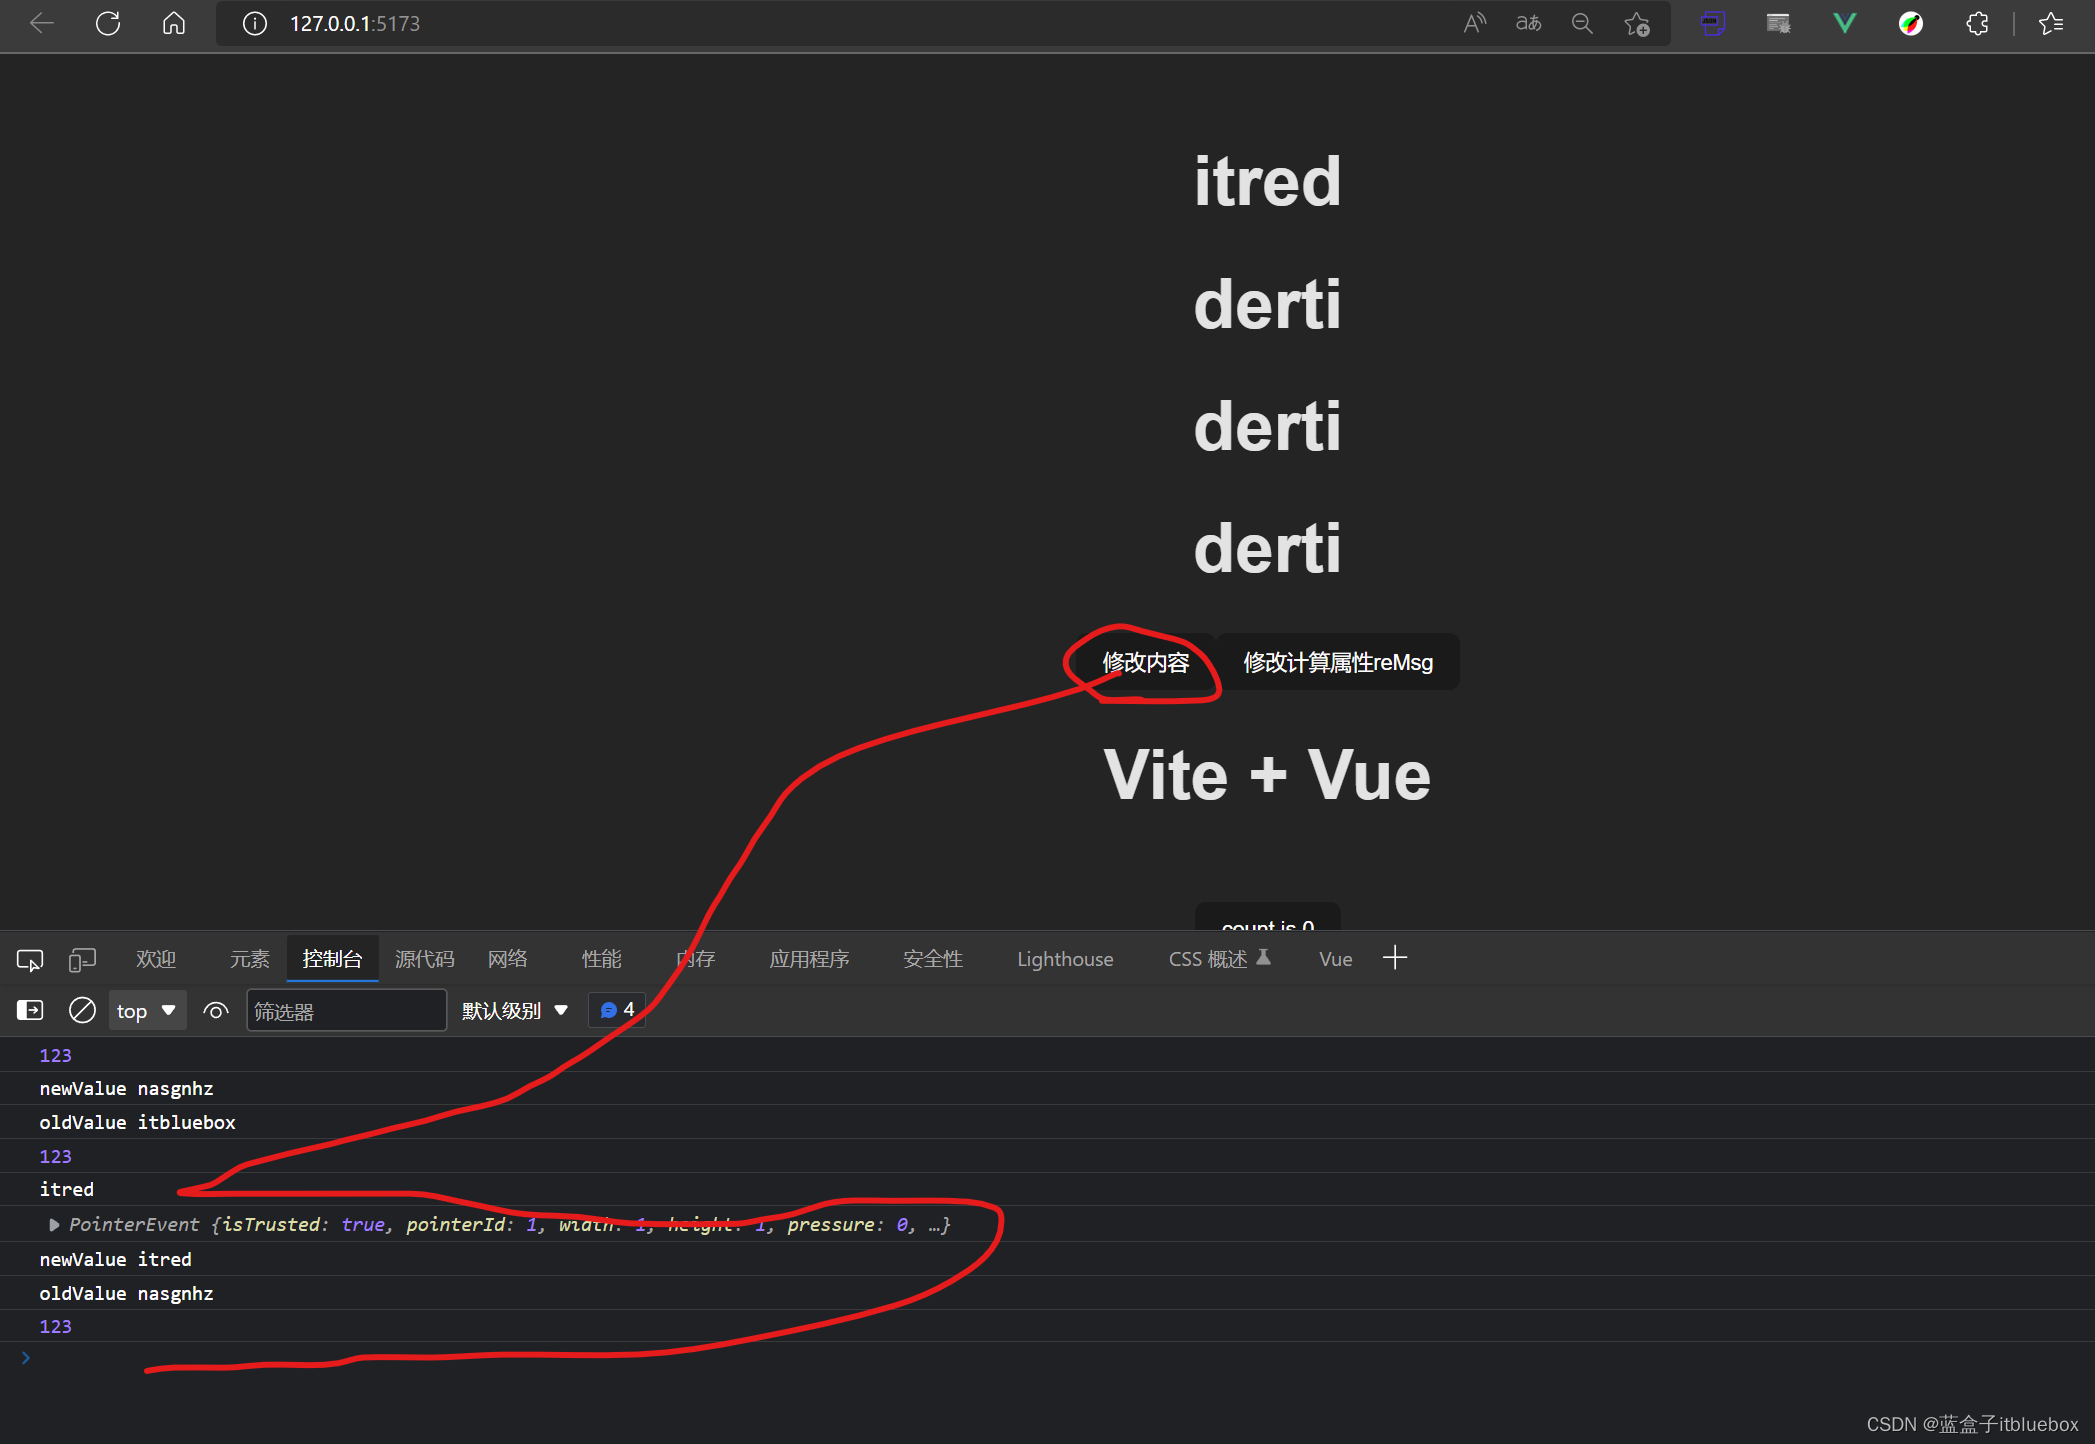Select inspect element picker tool
2095x1444 pixels.
[30, 960]
